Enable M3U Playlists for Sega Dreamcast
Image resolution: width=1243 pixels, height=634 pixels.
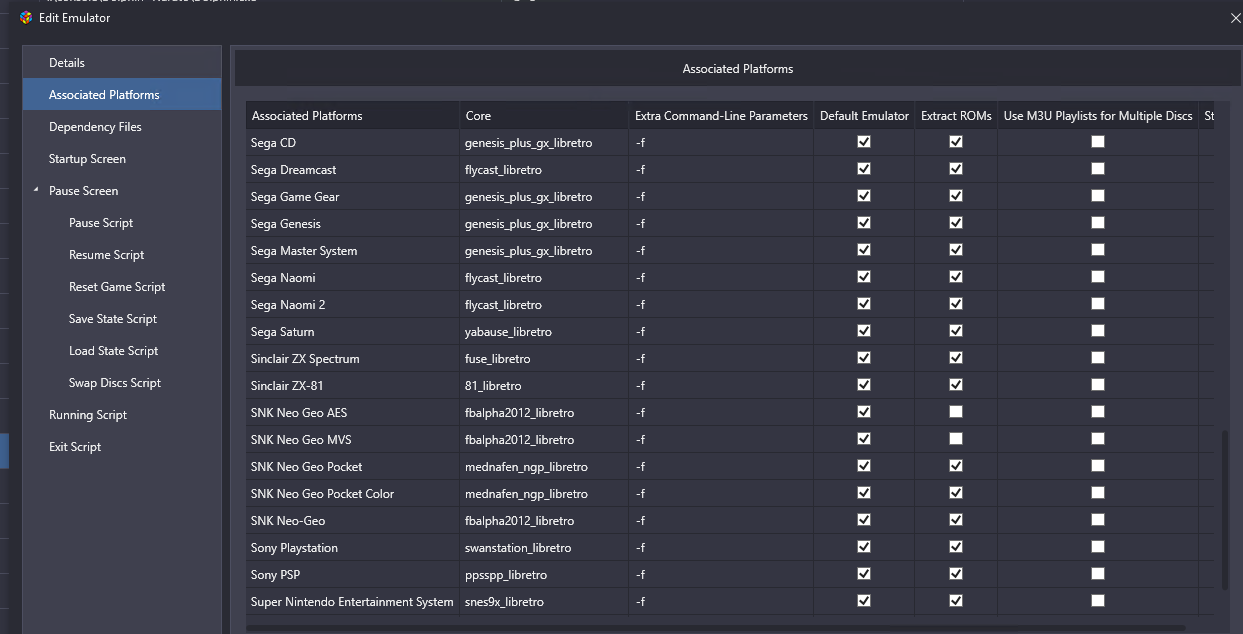click(x=1098, y=169)
